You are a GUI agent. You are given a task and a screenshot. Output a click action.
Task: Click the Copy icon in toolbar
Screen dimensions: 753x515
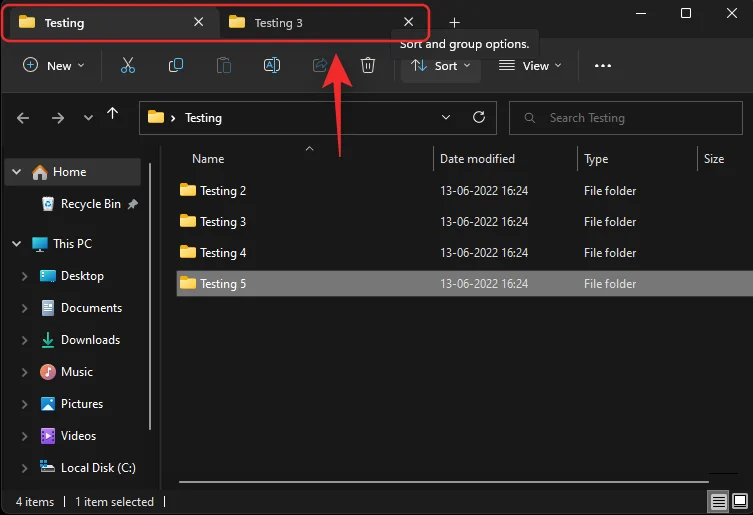176,65
